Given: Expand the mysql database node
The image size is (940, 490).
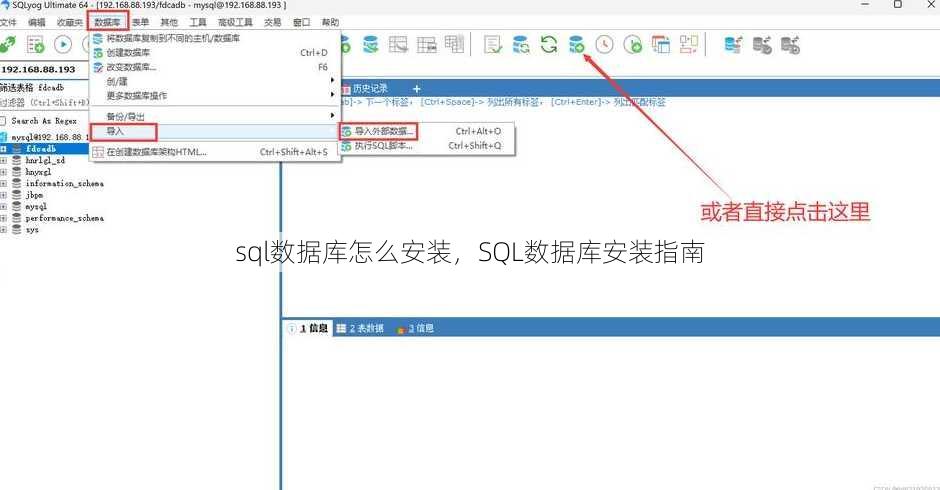Looking at the screenshot, I should [x=3, y=206].
